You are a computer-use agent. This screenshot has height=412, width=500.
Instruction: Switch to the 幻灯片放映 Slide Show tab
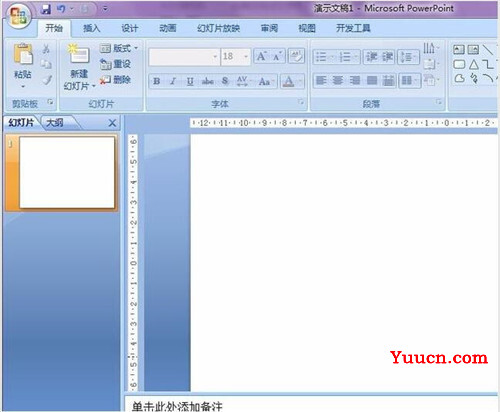[218, 28]
